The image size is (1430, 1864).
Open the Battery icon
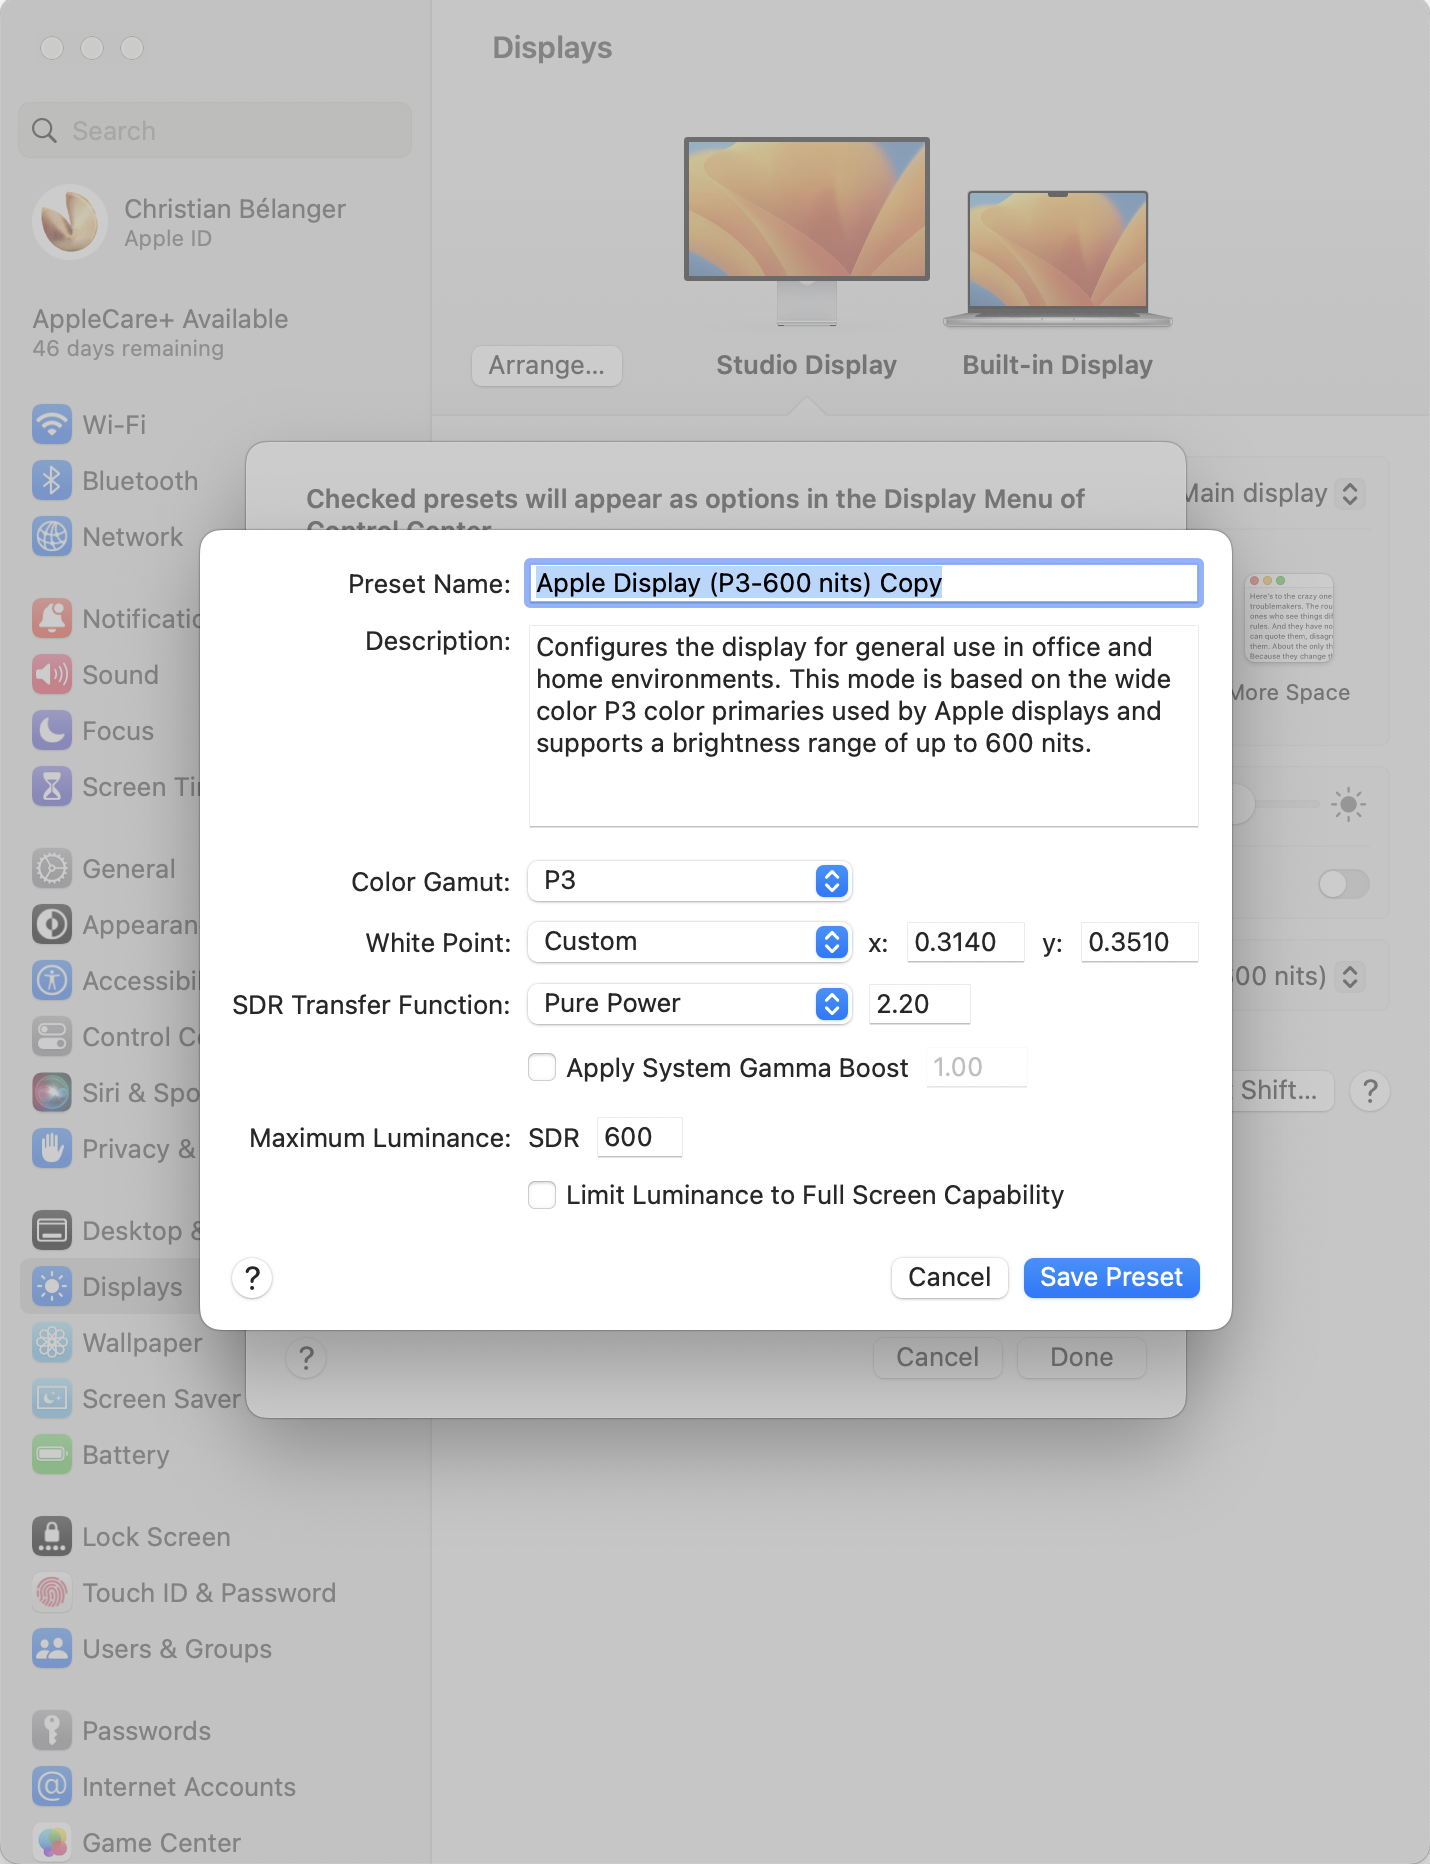point(52,1455)
